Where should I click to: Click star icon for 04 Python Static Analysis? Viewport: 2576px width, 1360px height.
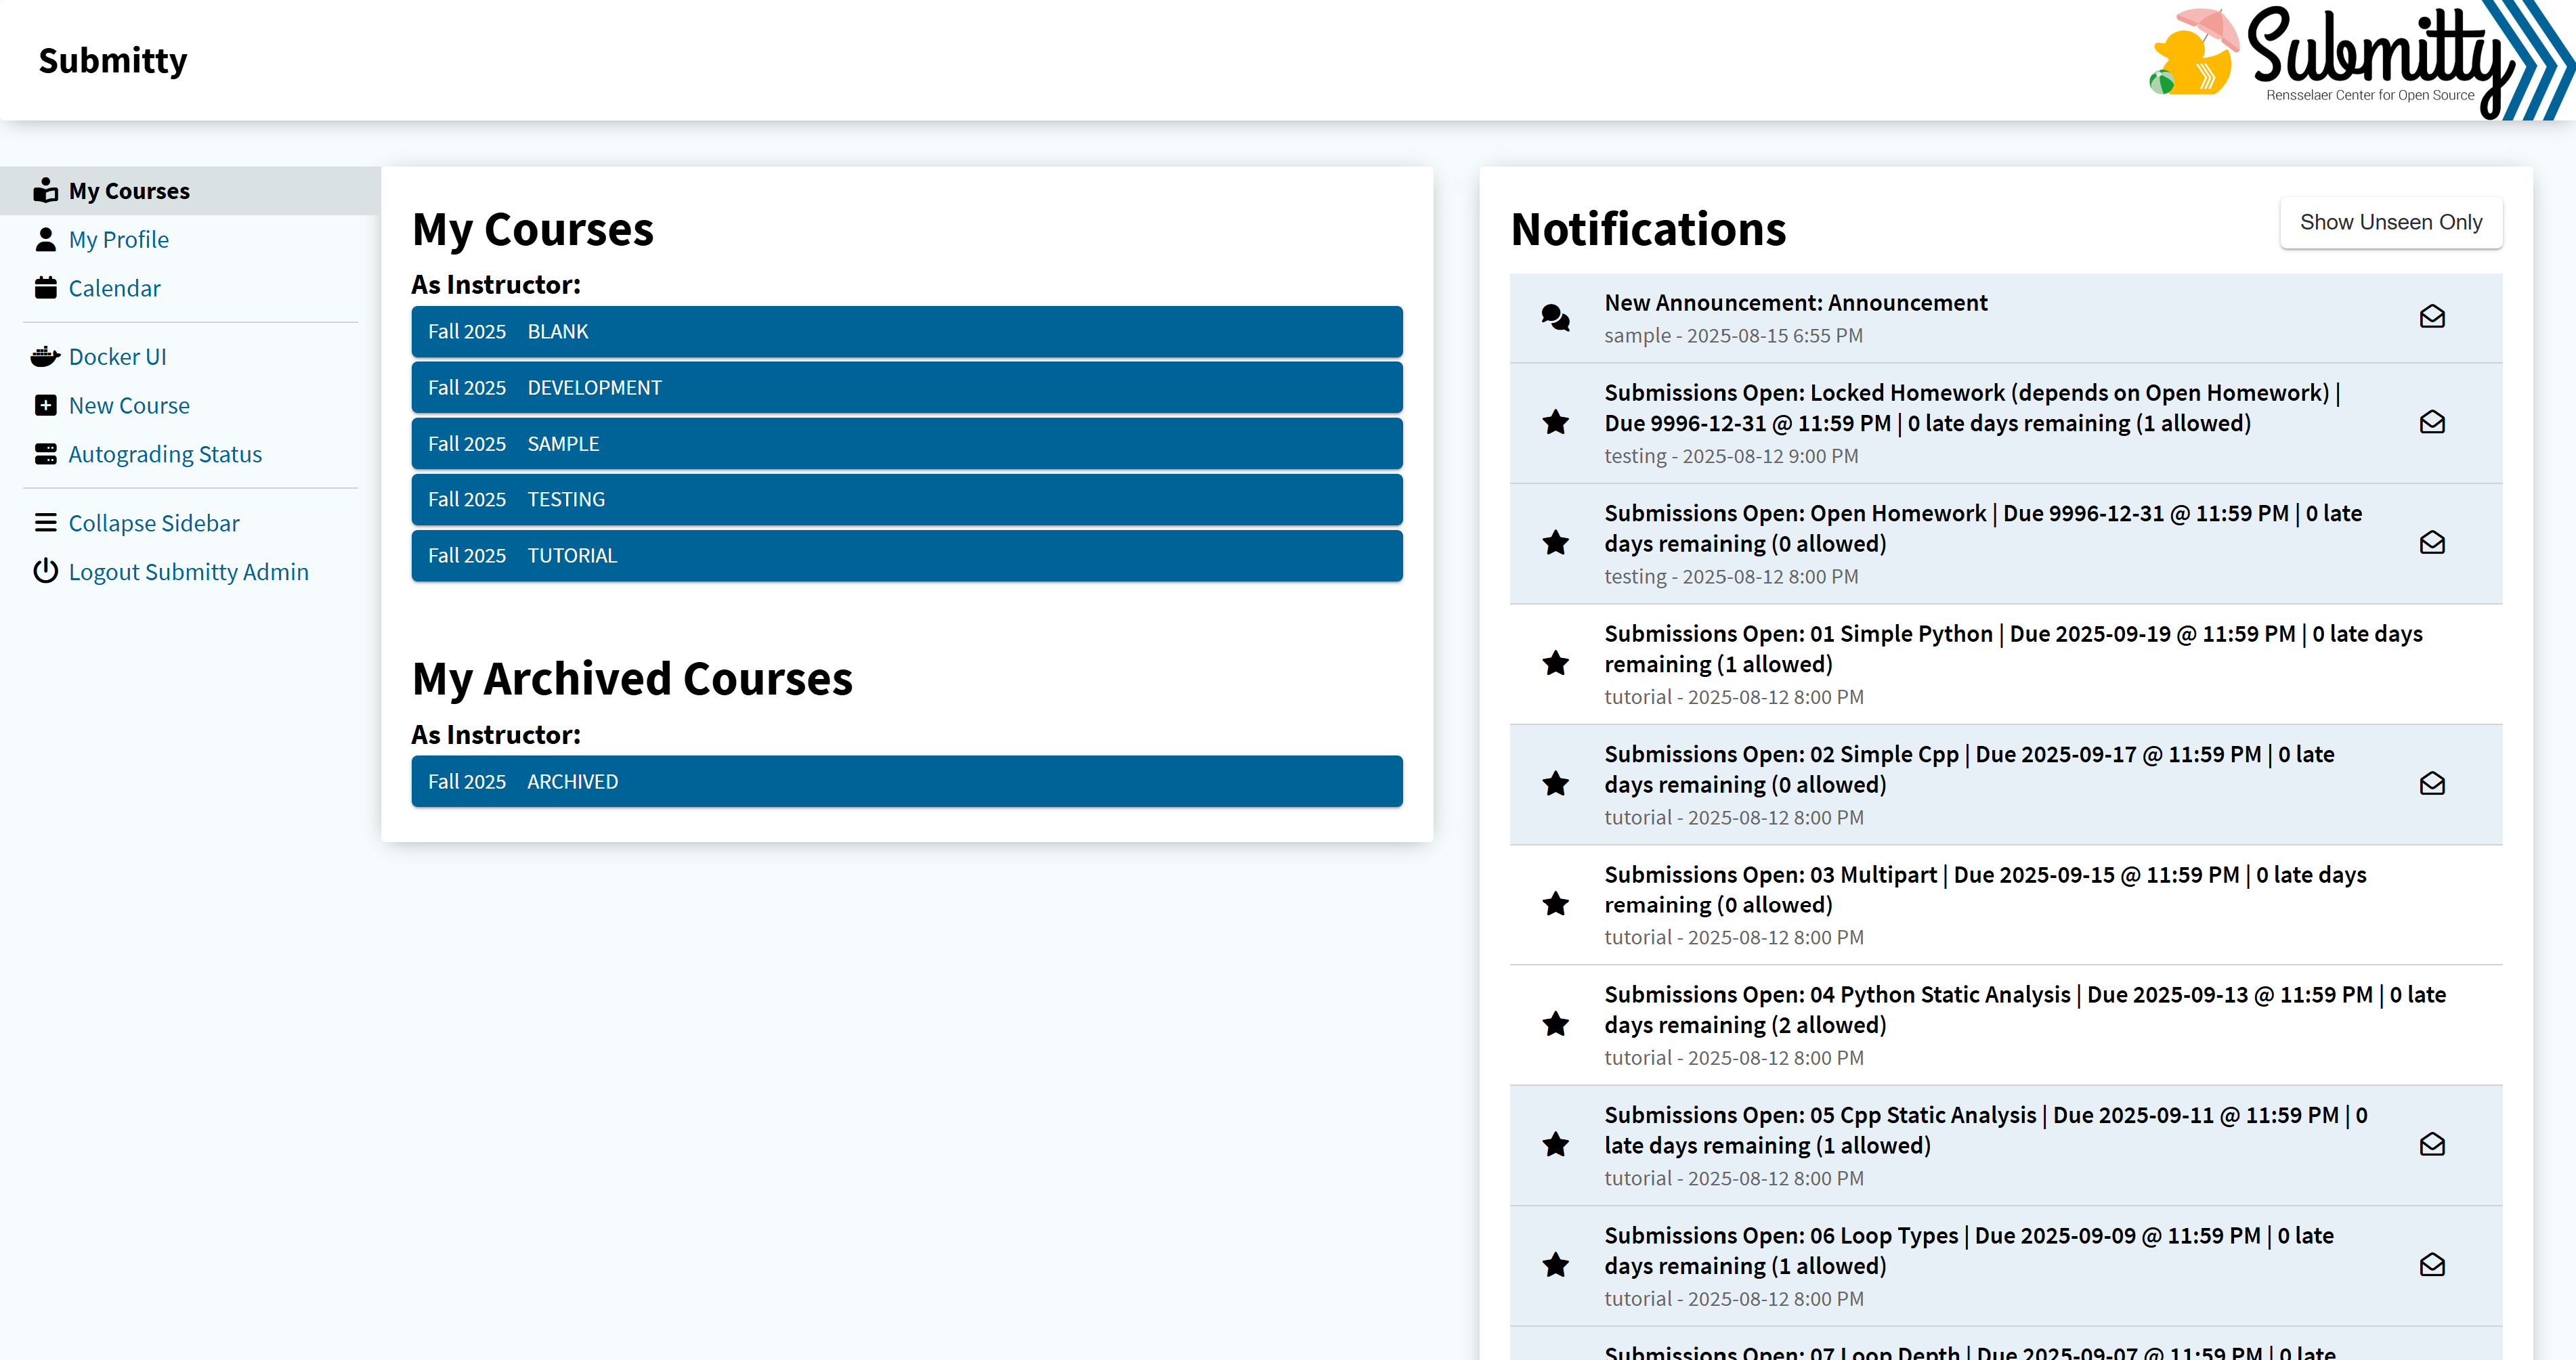click(1555, 1024)
